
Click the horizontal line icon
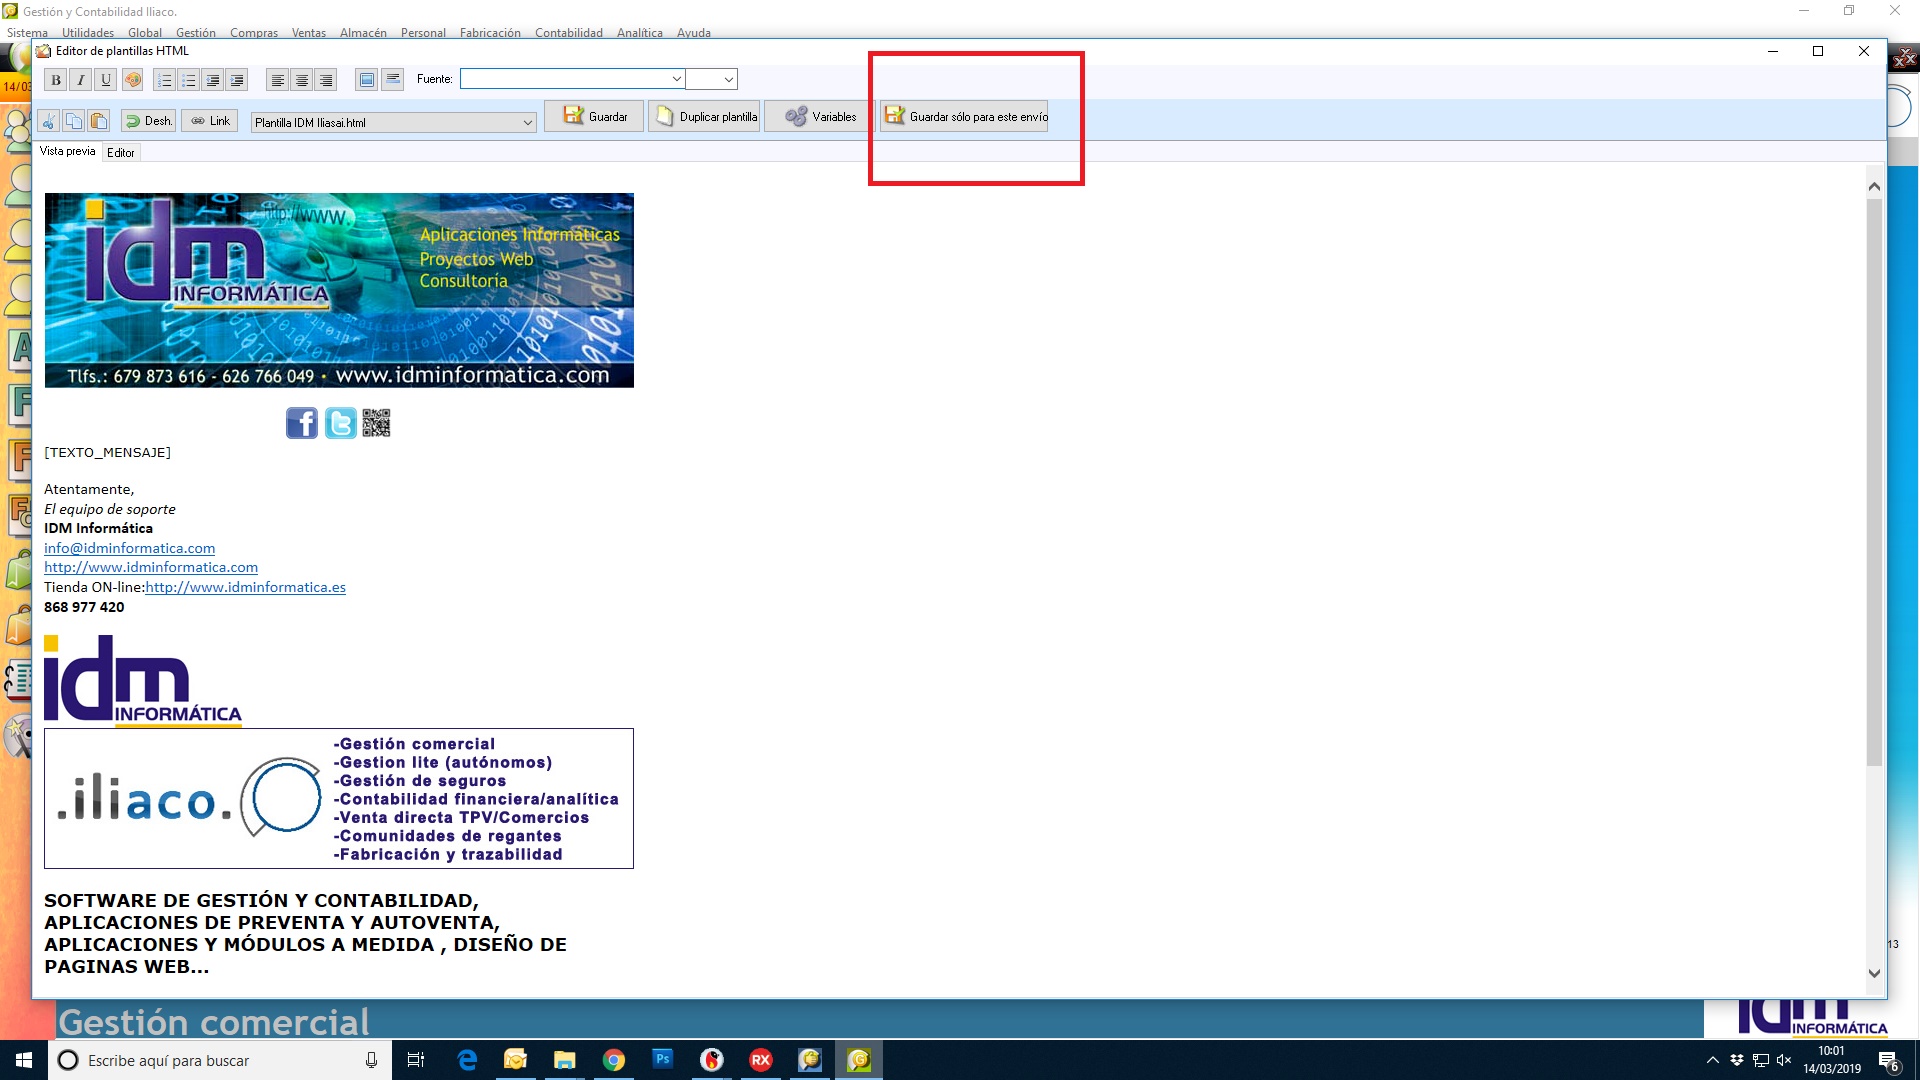point(393,80)
